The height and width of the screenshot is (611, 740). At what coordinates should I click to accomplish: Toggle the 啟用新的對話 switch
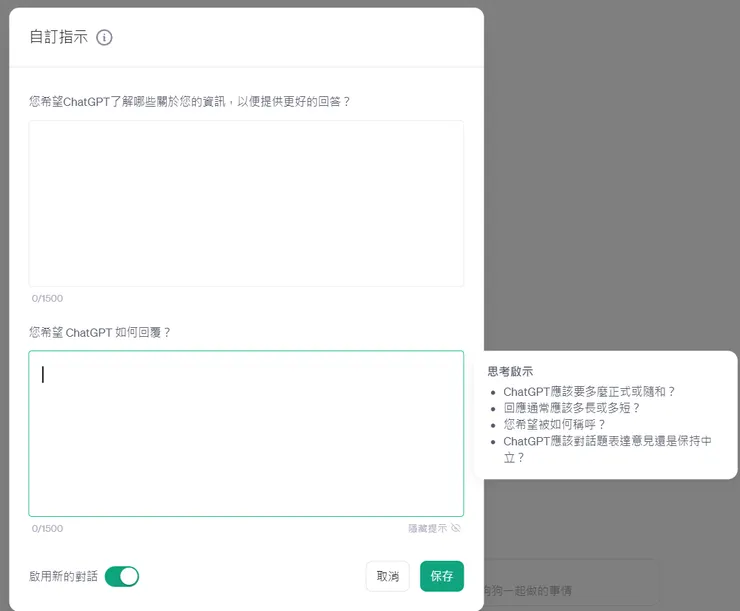click(122, 577)
